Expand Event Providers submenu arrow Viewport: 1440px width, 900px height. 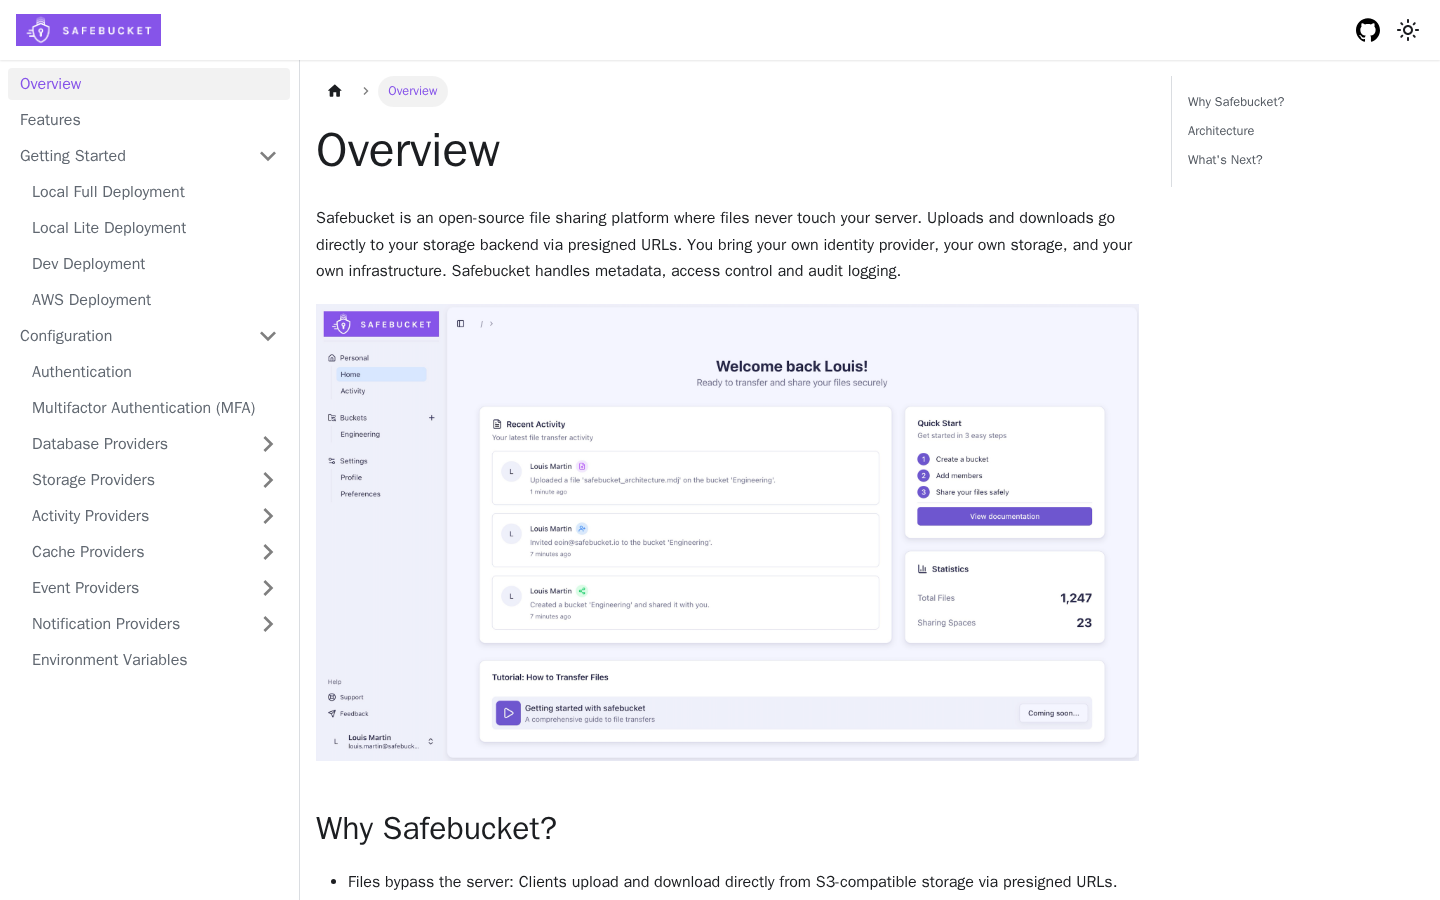click(x=268, y=588)
